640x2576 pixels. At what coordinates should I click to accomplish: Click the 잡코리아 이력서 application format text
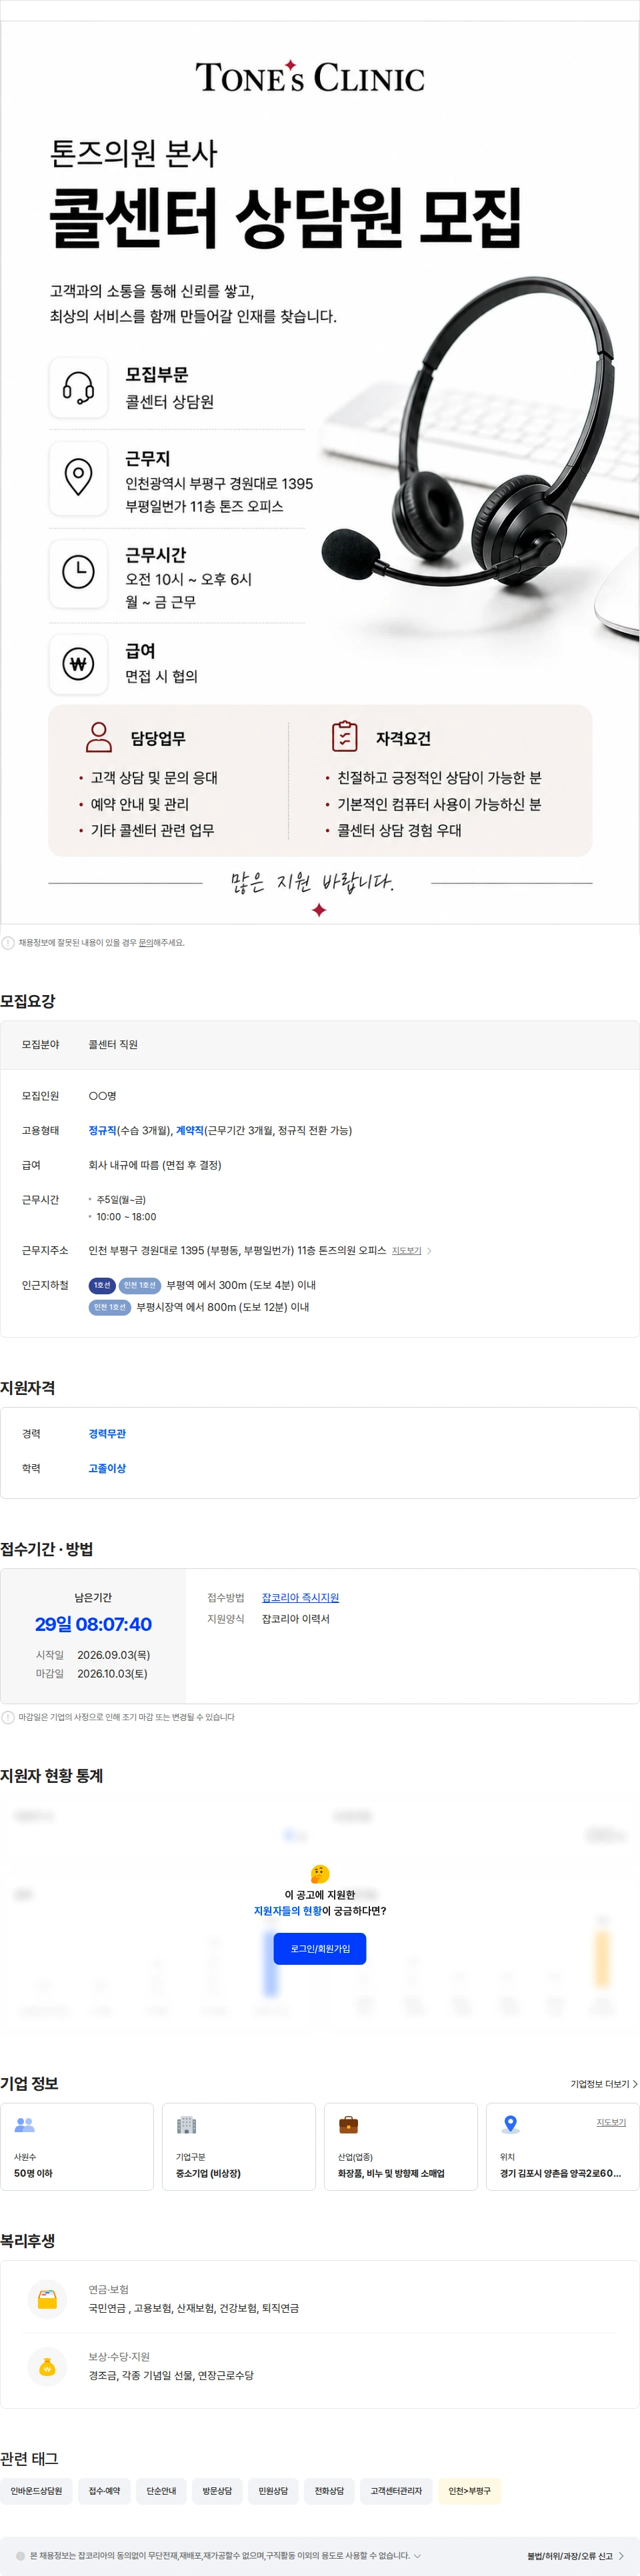[x=295, y=1619]
